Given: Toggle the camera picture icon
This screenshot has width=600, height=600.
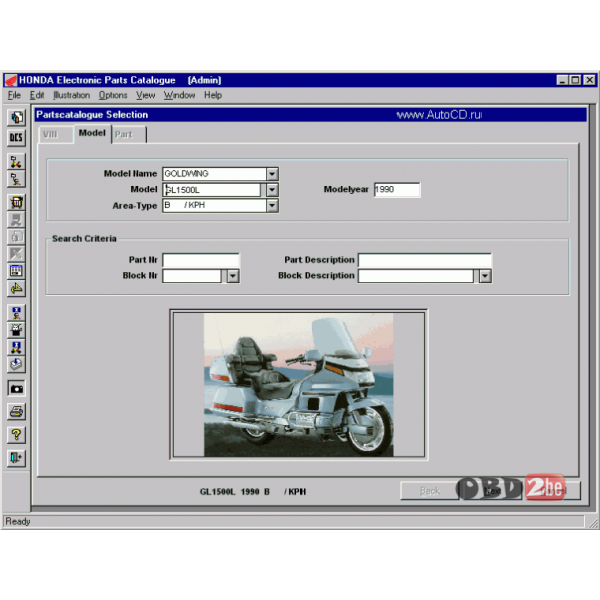Looking at the screenshot, I should [x=16, y=388].
